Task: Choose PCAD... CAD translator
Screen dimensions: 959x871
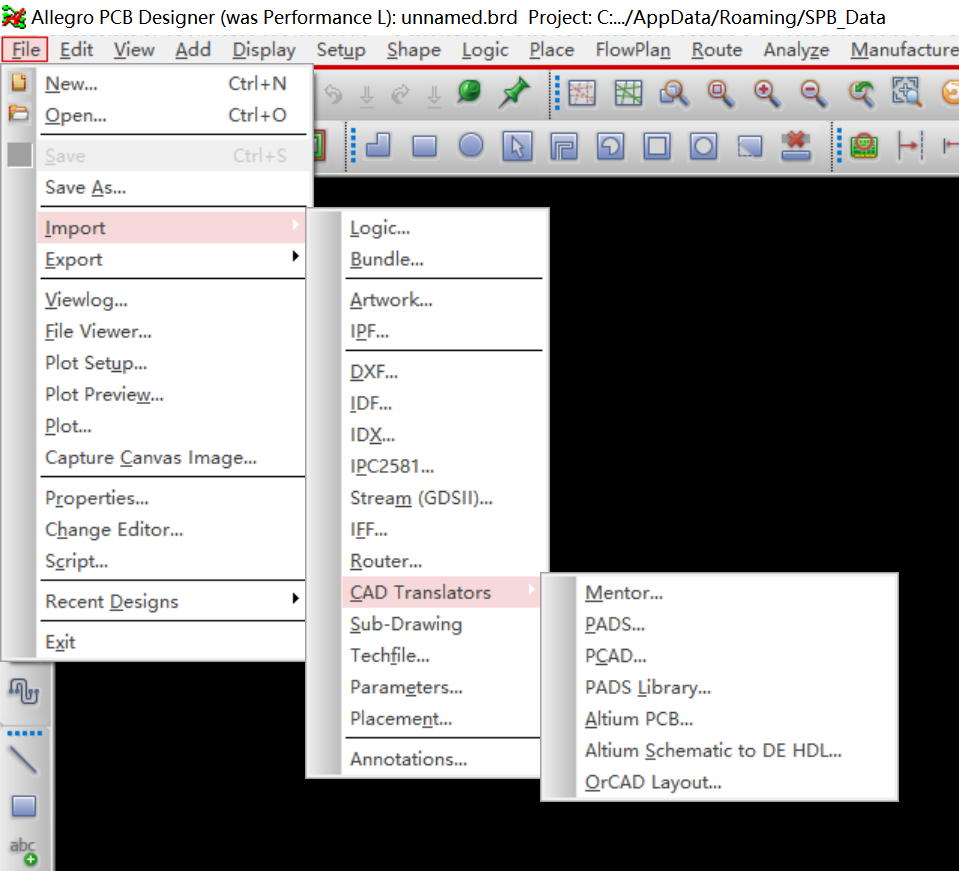Action: (736, 656)
